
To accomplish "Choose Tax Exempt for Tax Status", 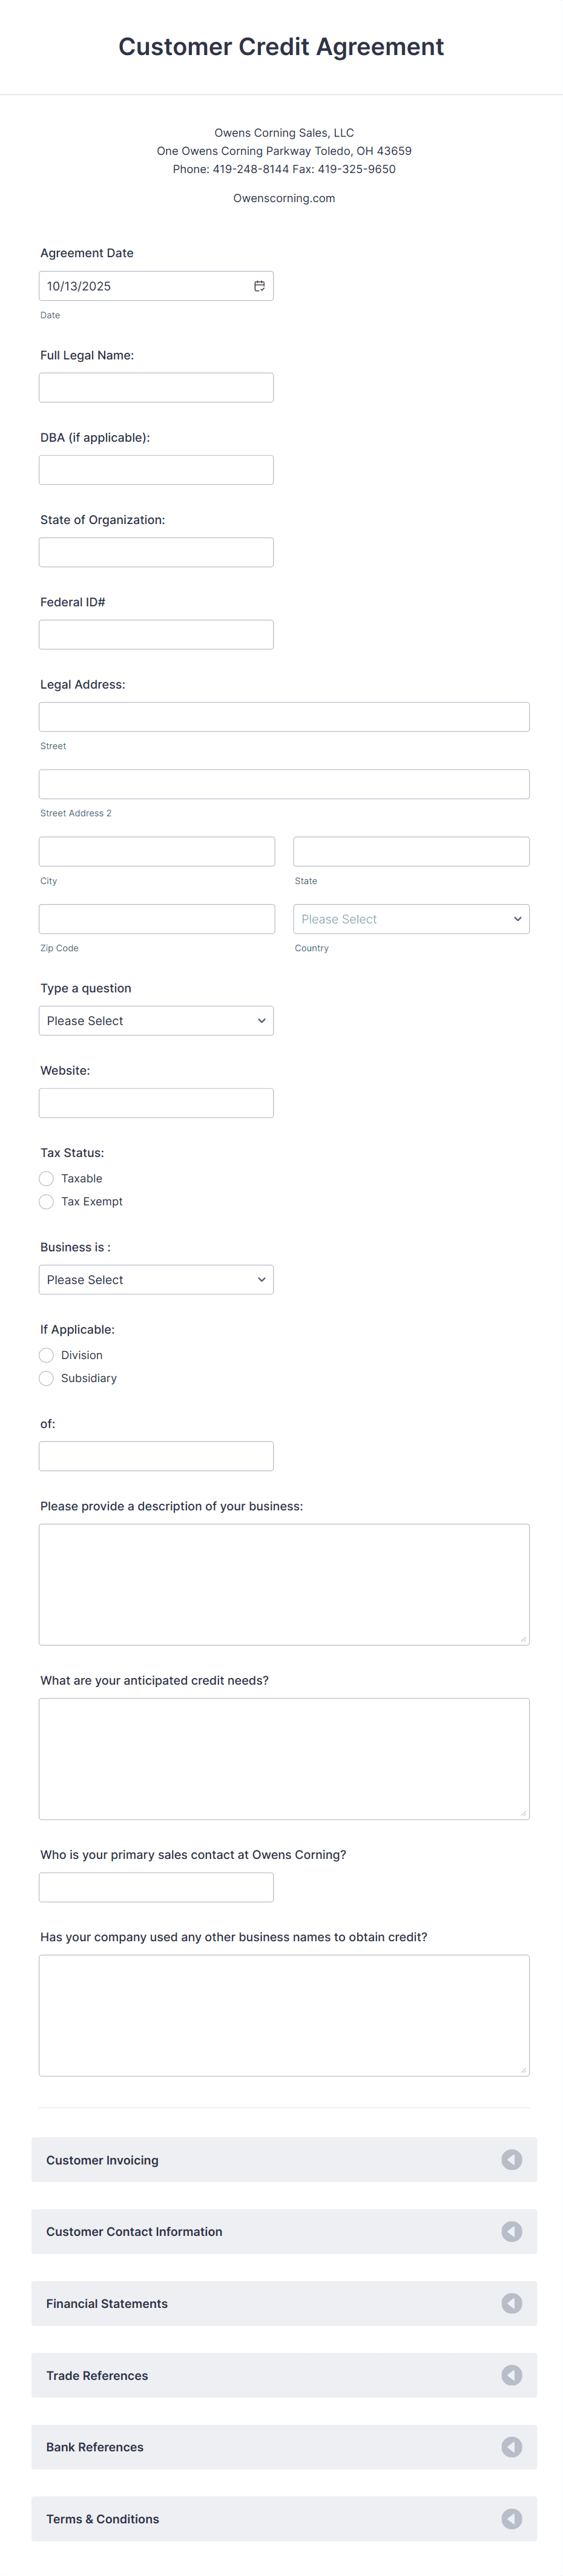I will (x=46, y=1201).
